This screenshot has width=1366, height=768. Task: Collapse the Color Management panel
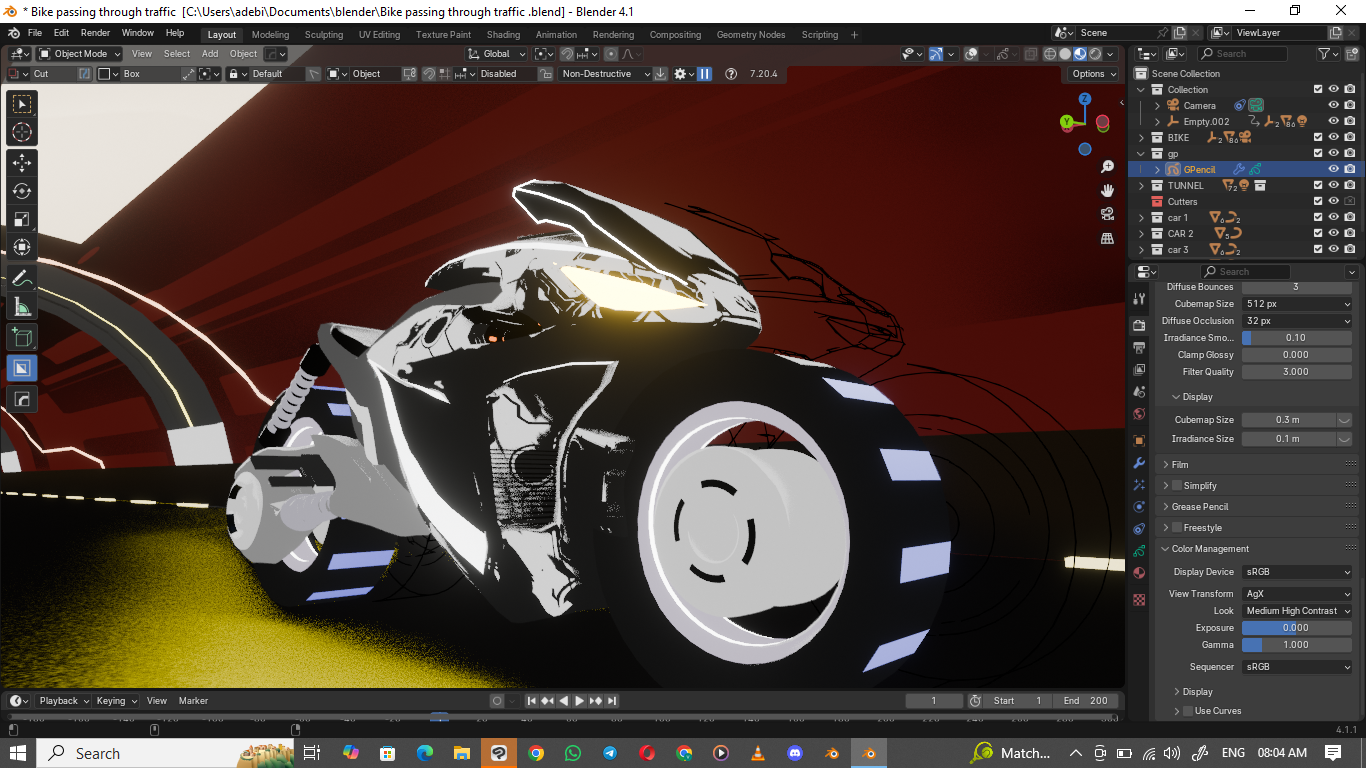click(x=1210, y=548)
